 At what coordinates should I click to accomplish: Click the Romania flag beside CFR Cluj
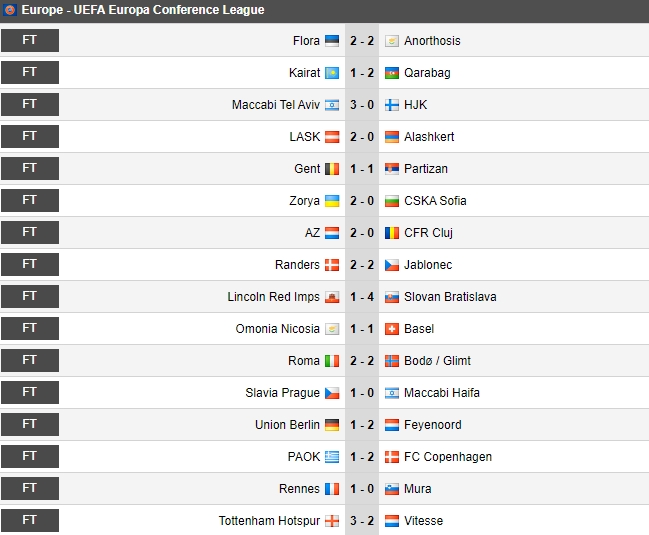coord(392,233)
